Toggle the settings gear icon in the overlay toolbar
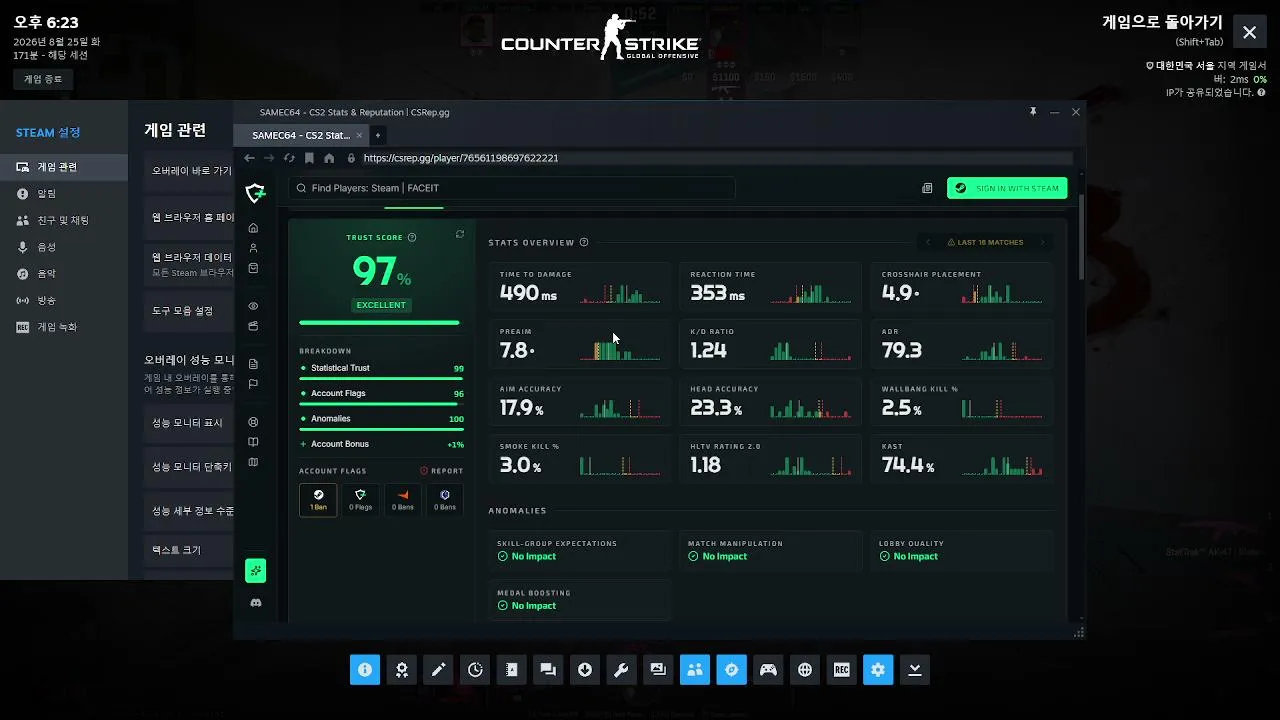Viewport: 1280px width, 720px height. point(878,670)
